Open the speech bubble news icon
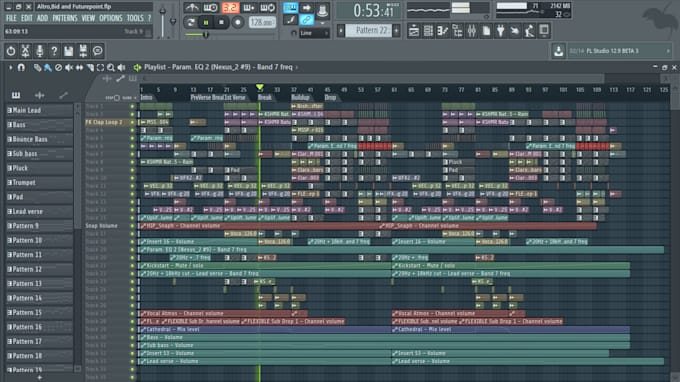This screenshot has height=382, width=680. point(98,51)
